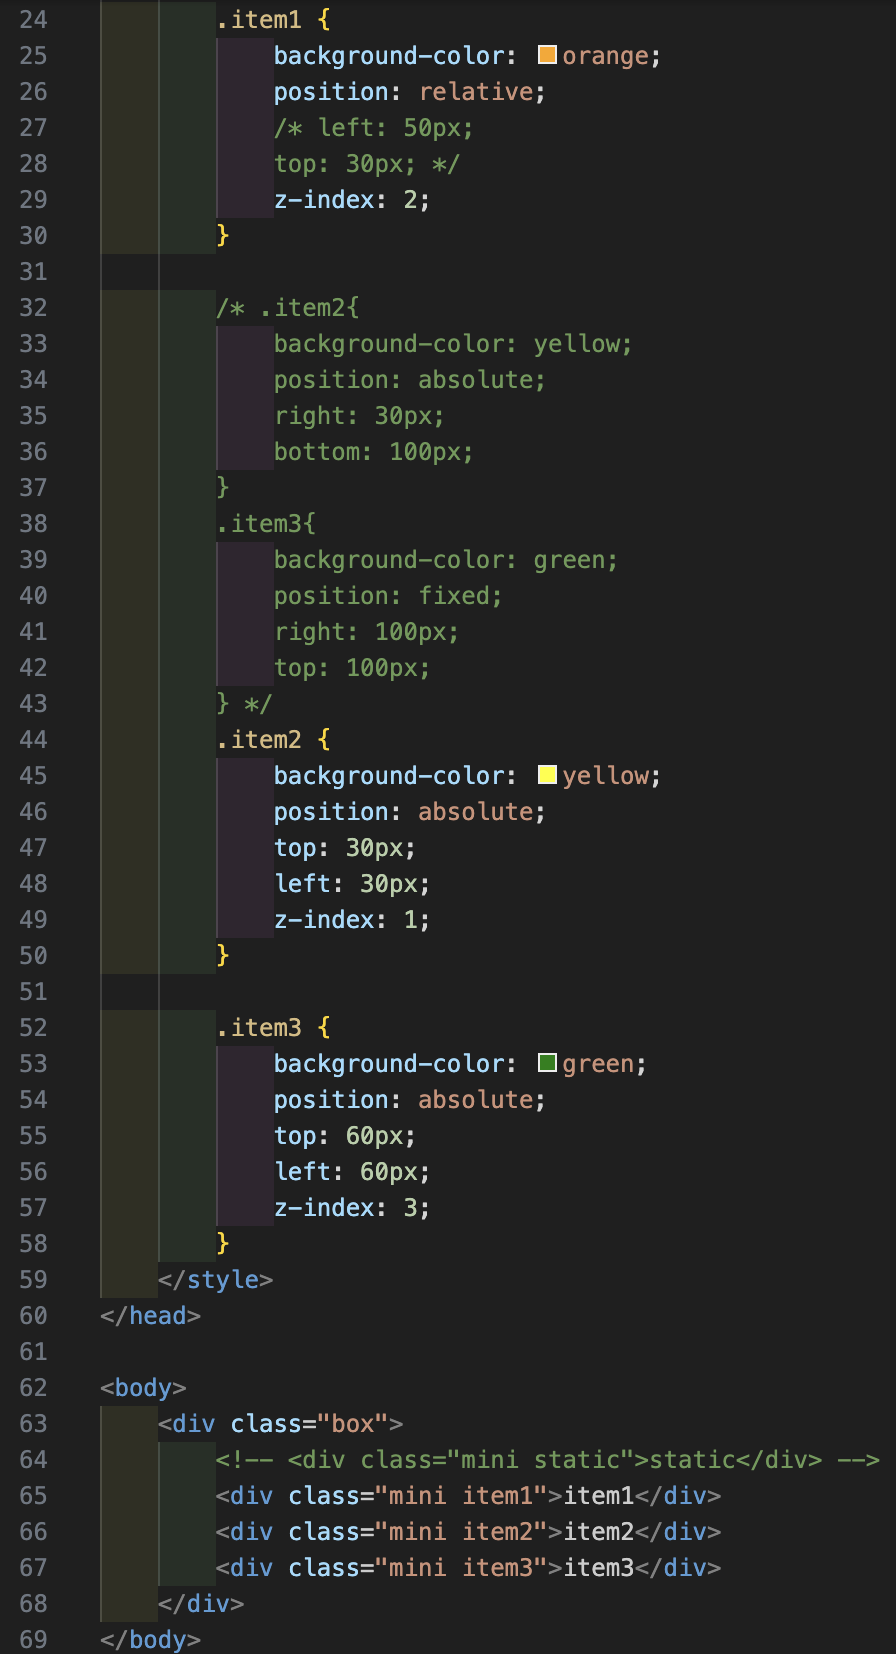This screenshot has height=1654, width=896.
Task: Click the commented 'mini static' div line
Action: (x=547, y=1459)
